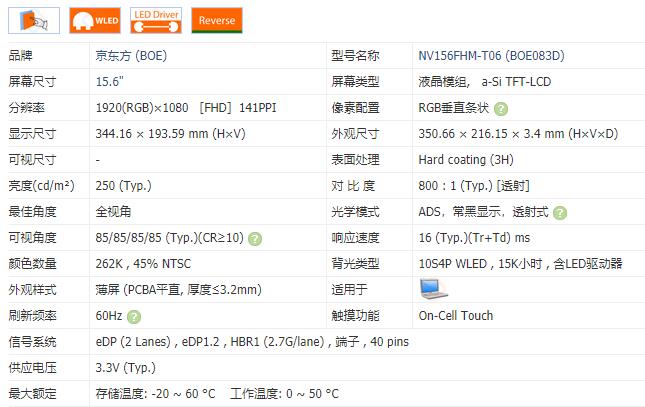Click the 屏幕类型 label

tap(355, 81)
